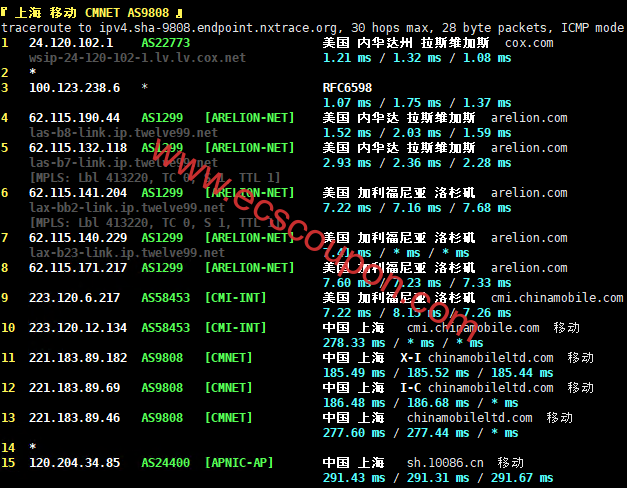Click IP 62.115.171.217 on hop 8
This screenshot has height=488, width=627.
[x=78, y=268]
